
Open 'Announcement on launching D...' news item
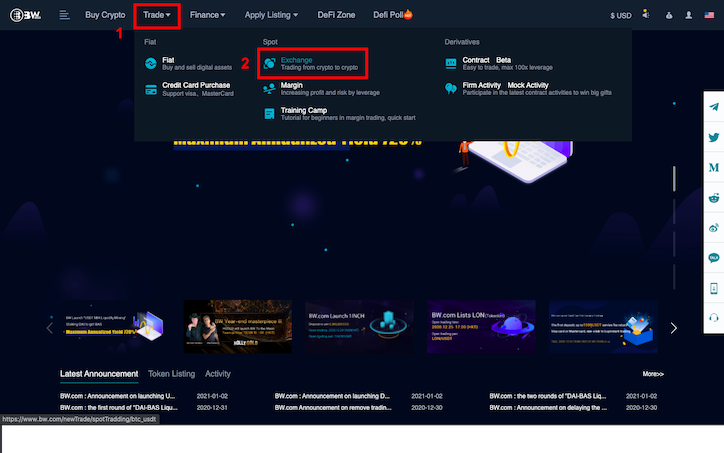[332, 396]
